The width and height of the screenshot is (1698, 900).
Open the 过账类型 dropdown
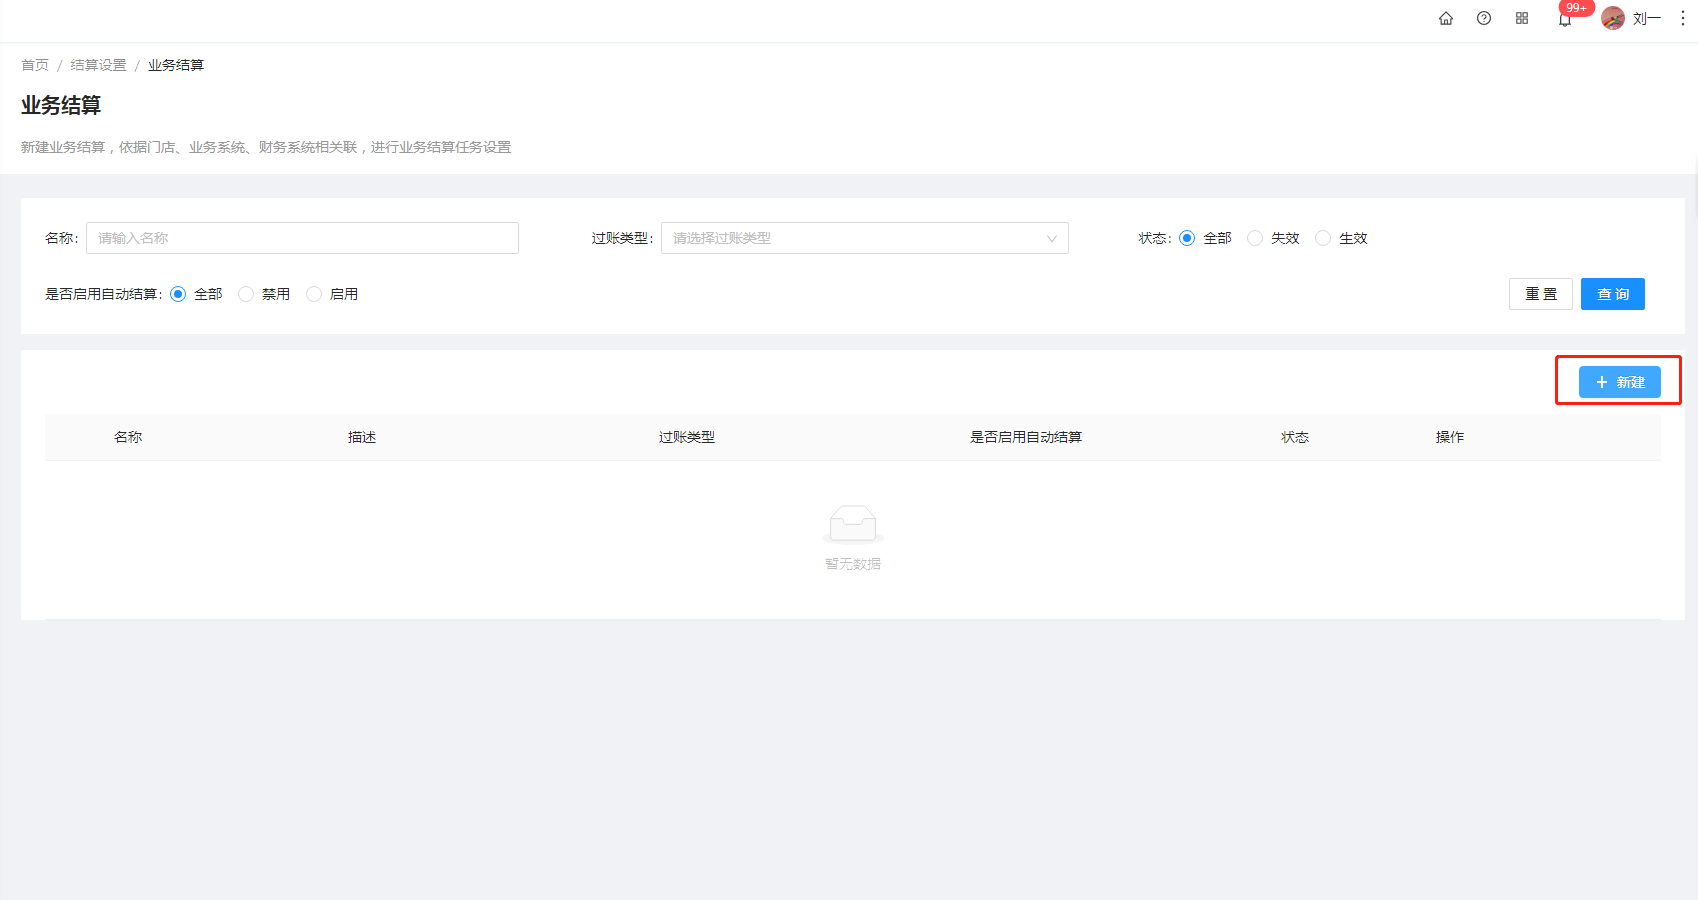865,238
